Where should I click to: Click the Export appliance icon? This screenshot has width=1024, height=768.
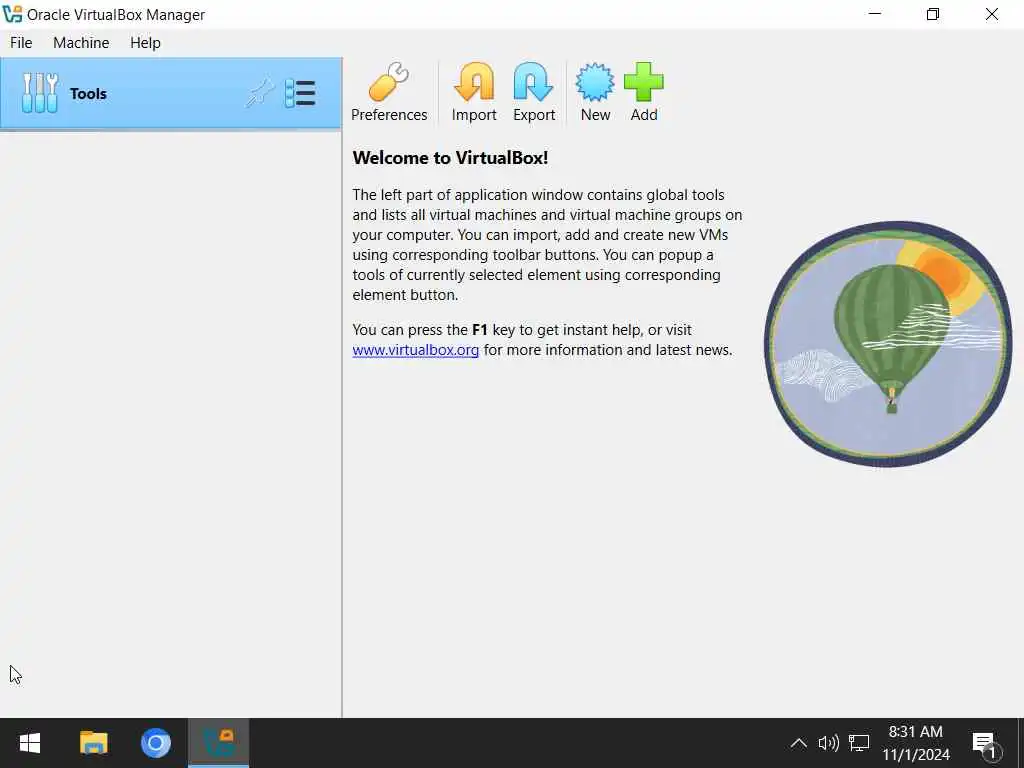[x=534, y=92]
